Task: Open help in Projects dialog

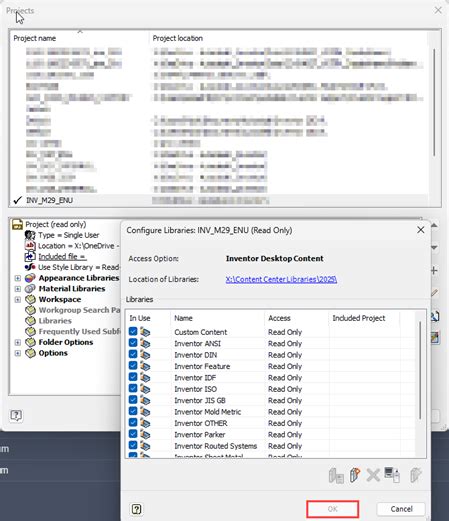Action: tap(16, 415)
